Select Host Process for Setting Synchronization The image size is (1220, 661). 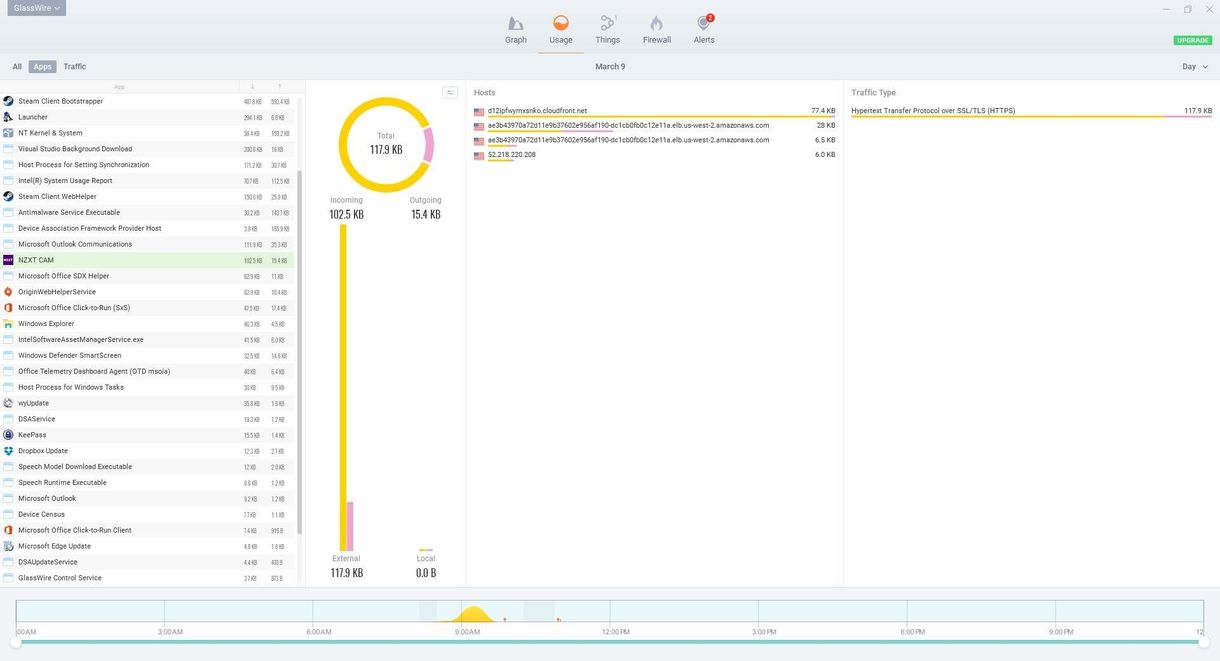(148, 165)
